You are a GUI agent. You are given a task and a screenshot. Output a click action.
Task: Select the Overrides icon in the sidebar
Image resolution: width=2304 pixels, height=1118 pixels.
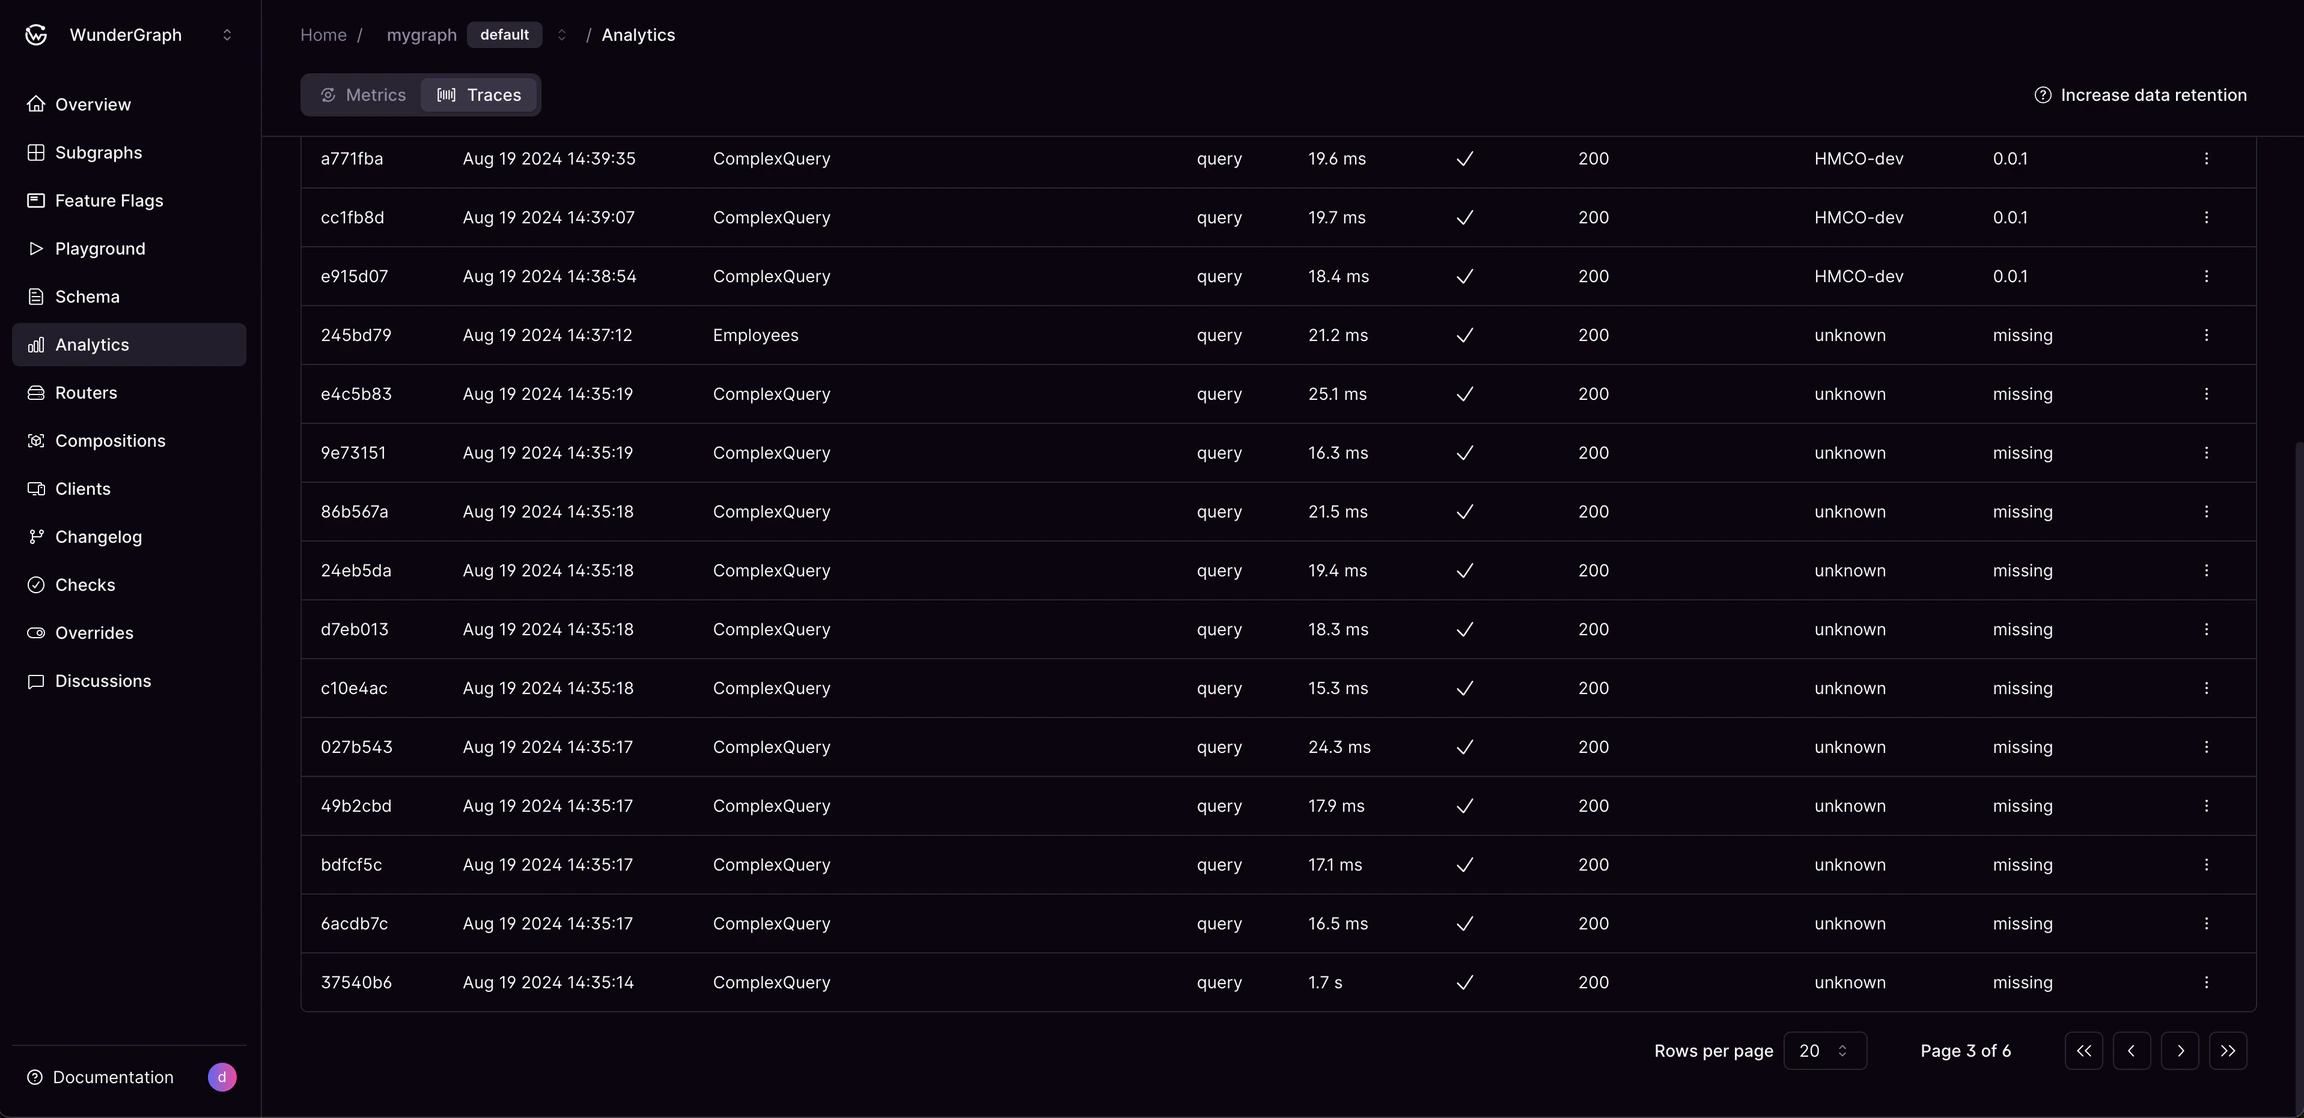click(x=36, y=632)
